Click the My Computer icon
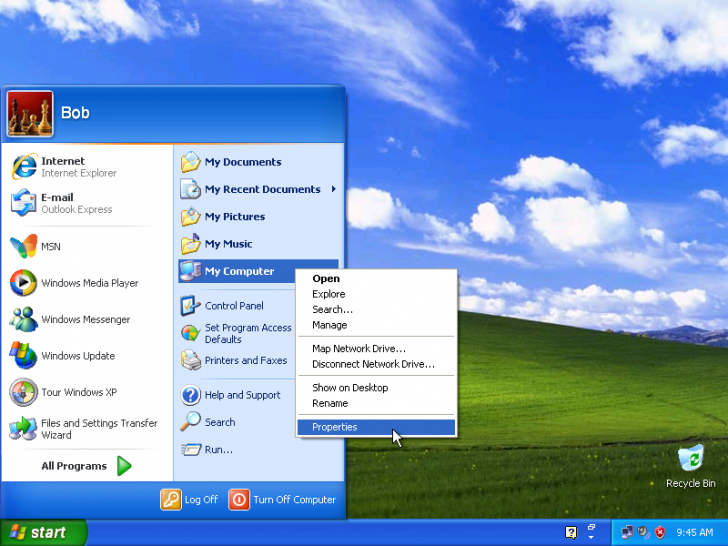The height and width of the screenshot is (546, 728). tap(190, 271)
